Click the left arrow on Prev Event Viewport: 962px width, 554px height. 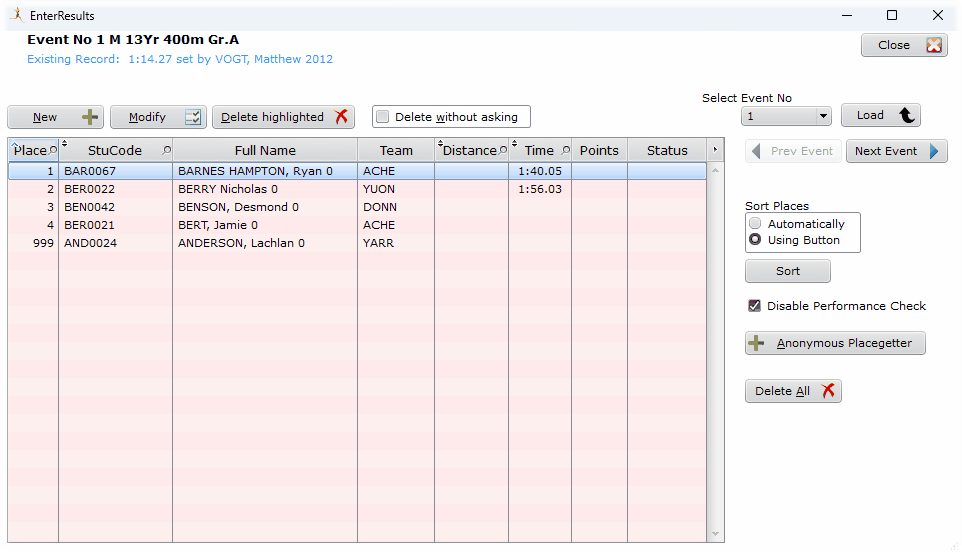point(756,151)
